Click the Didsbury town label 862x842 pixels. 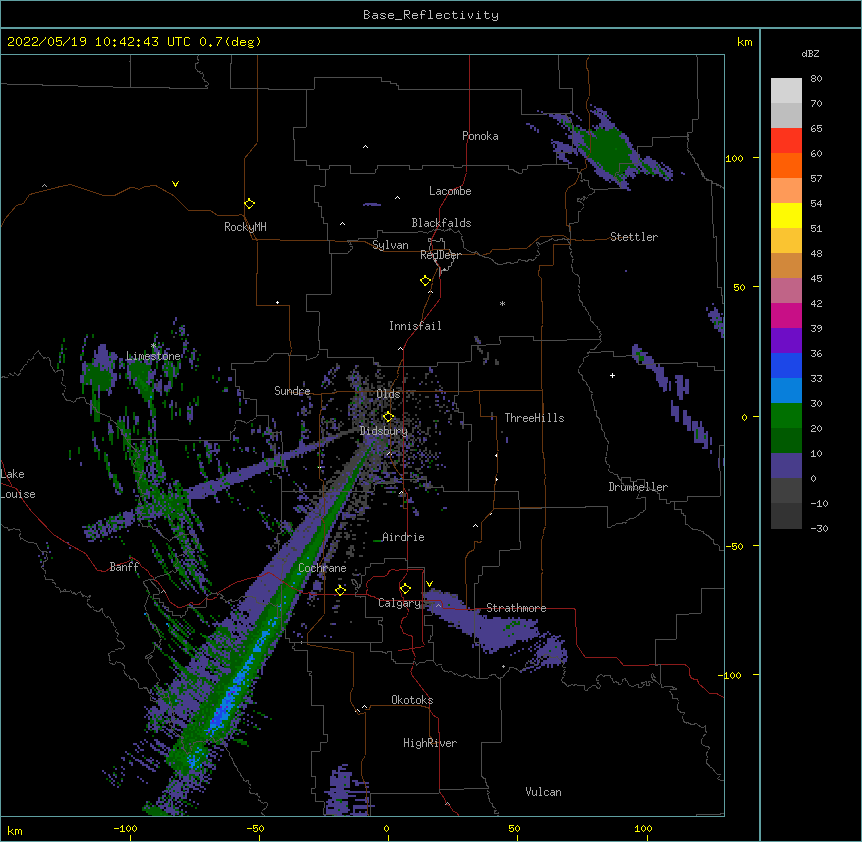click(384, 431)
